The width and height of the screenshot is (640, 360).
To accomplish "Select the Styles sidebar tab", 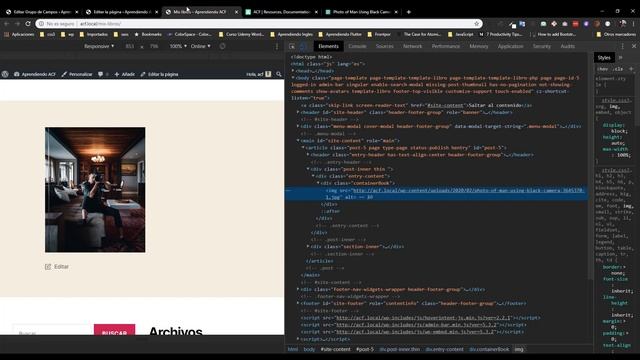I will tap(604, 58).
